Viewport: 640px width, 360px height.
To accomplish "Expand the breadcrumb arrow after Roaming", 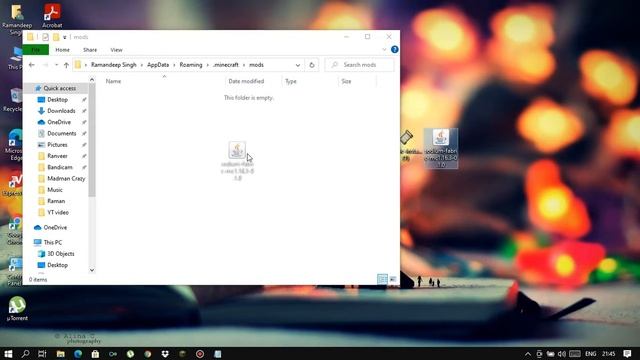I will coord(207,65).
